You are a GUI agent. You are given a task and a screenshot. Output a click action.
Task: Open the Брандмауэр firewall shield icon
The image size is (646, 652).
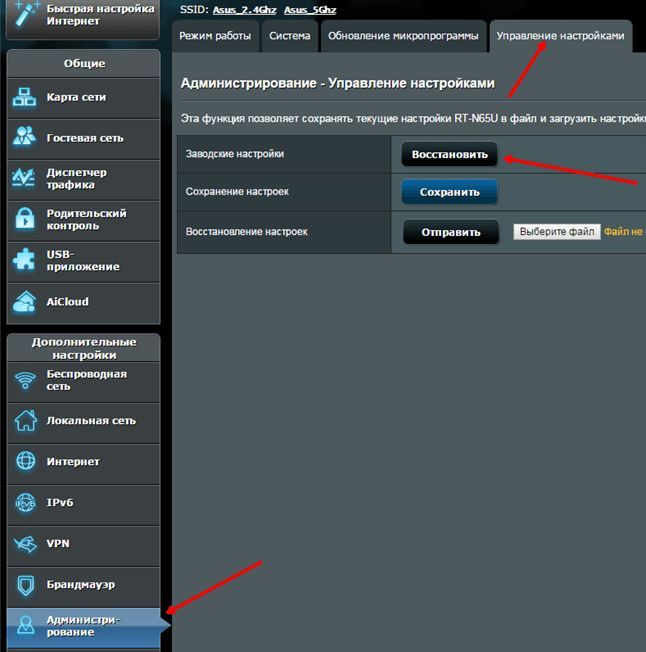[x=25, y=585]
